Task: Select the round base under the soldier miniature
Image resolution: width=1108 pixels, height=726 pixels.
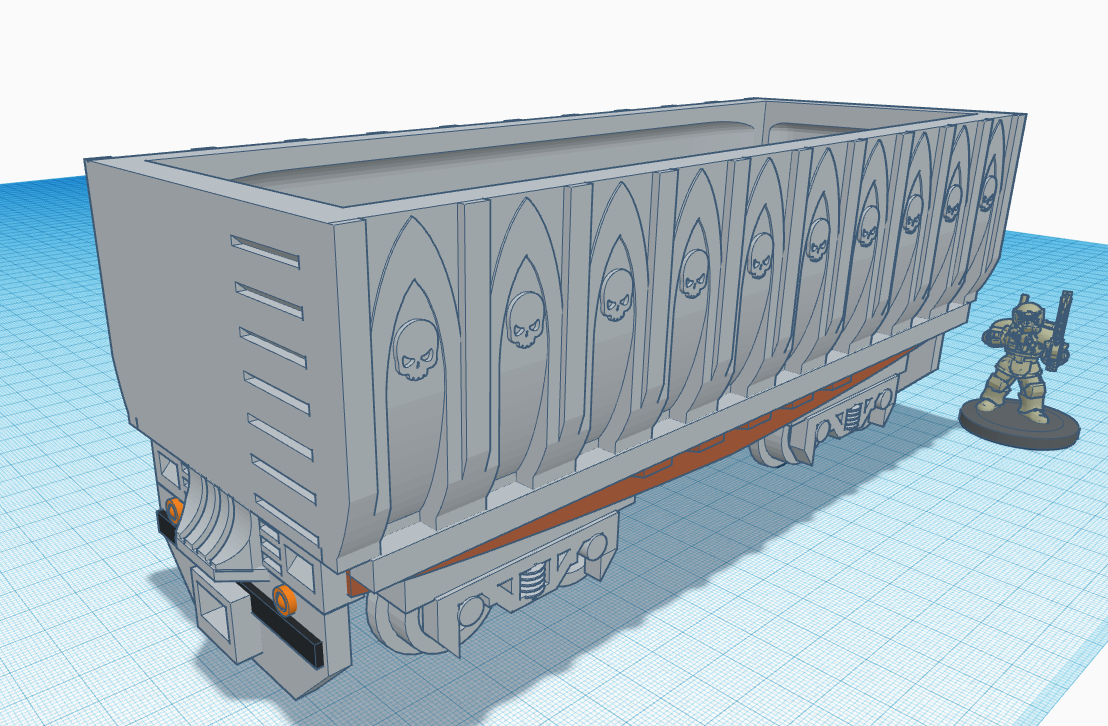Action: pos(1020,422)
